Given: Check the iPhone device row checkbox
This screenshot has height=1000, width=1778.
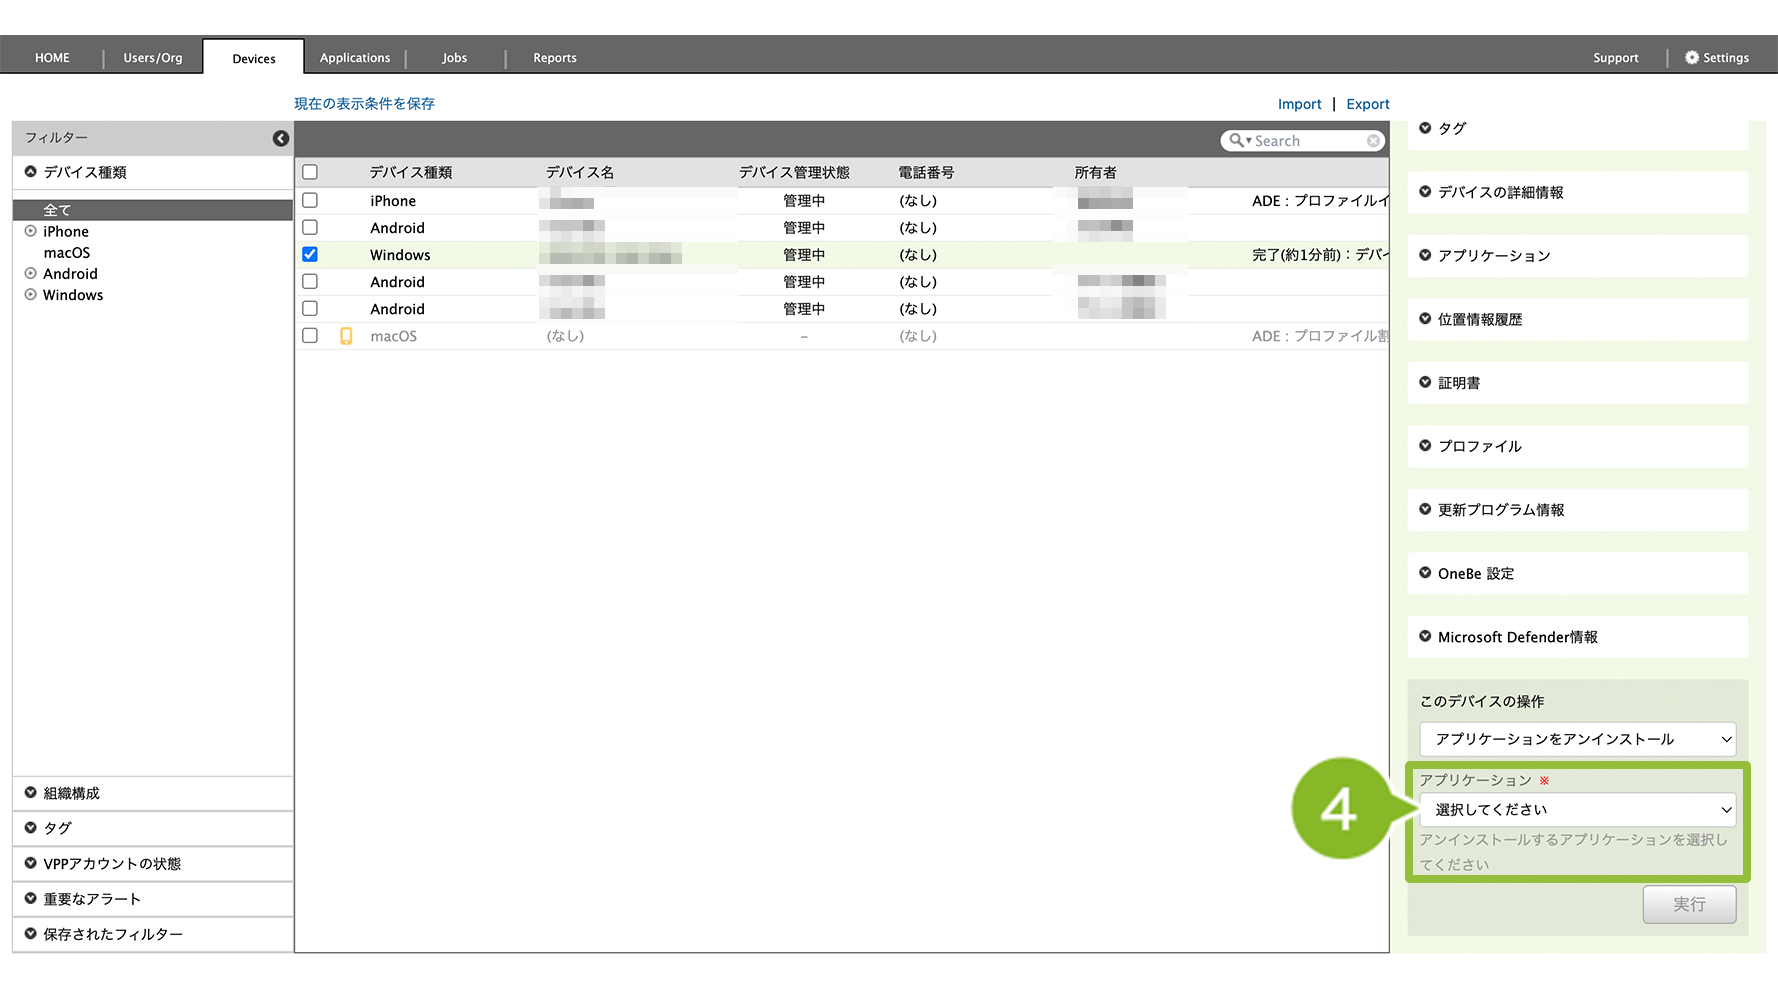Looking at the screenshot, I should point(310,201).
